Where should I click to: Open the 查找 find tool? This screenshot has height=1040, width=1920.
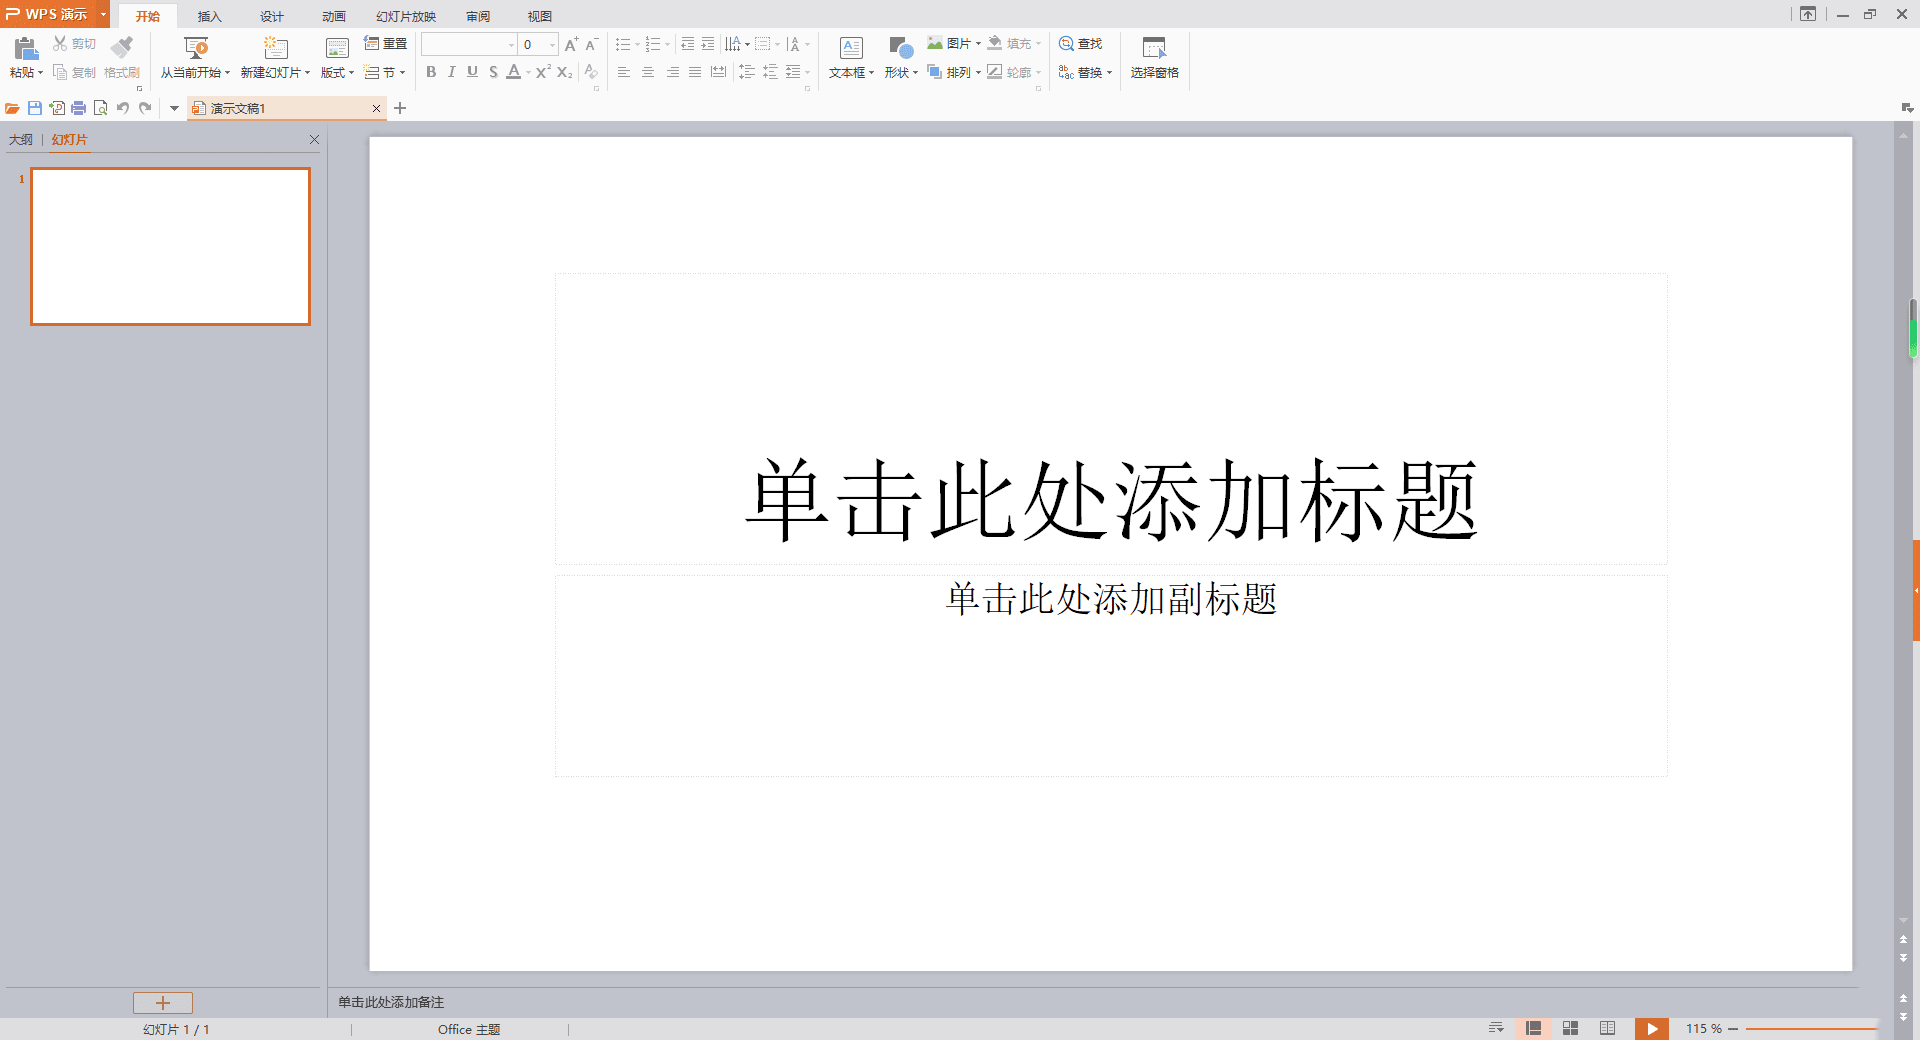tap(1083, 43)
